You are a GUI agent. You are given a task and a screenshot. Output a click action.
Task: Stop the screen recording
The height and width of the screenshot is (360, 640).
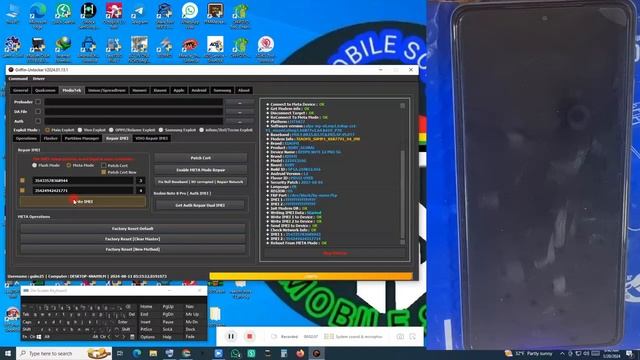point(249,336)
